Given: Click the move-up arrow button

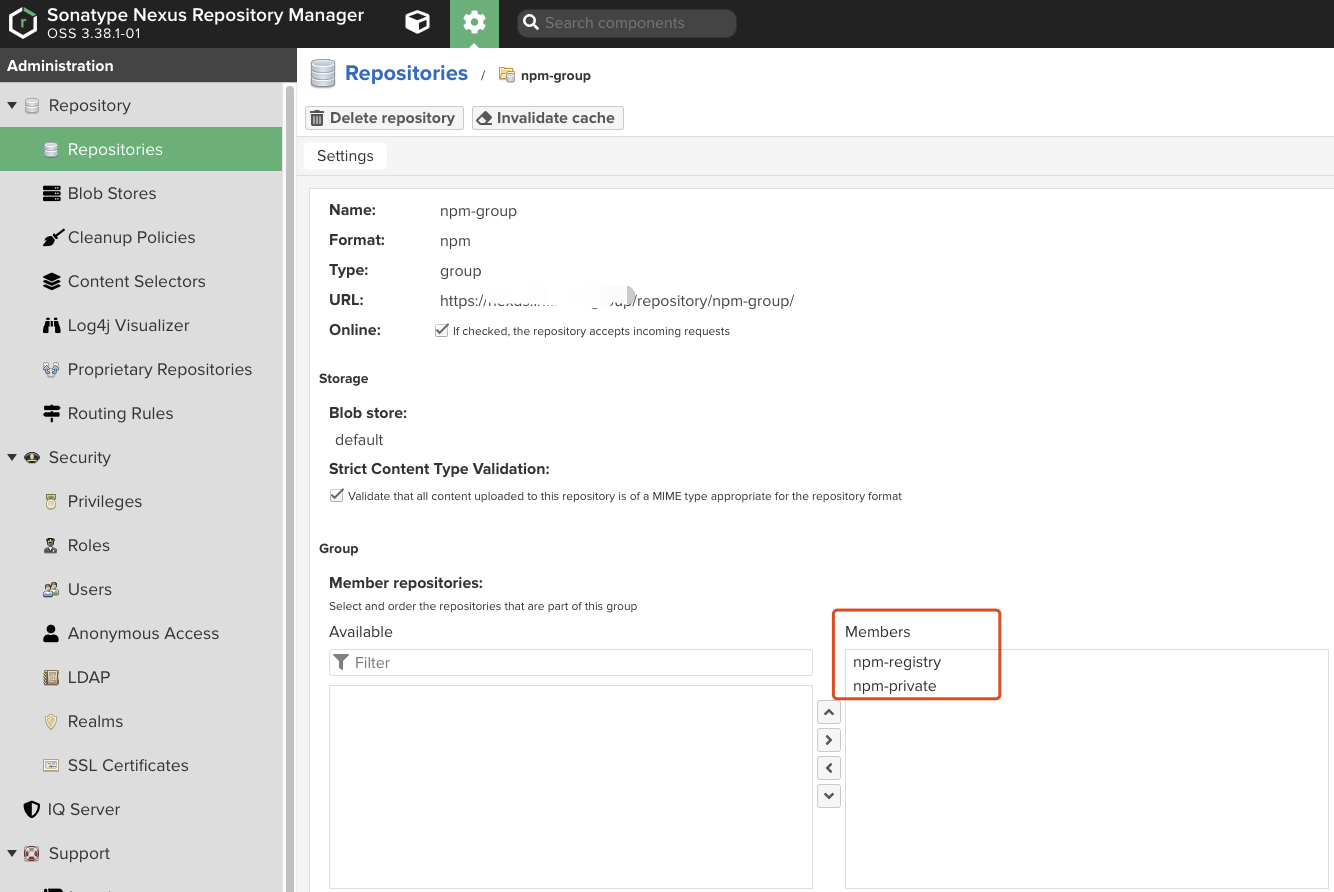Looking at the screenshot, I should click(829, 712).
